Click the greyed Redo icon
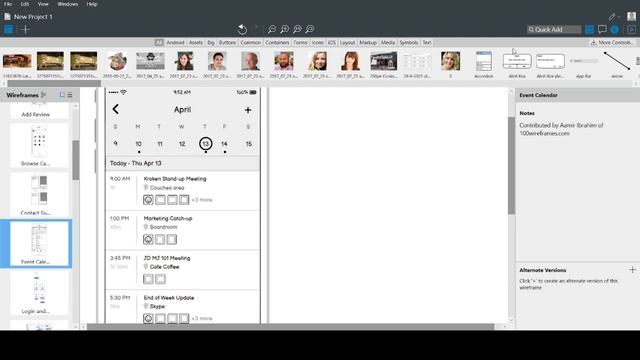Screen dimensions: 640x360 click(256, 29)
